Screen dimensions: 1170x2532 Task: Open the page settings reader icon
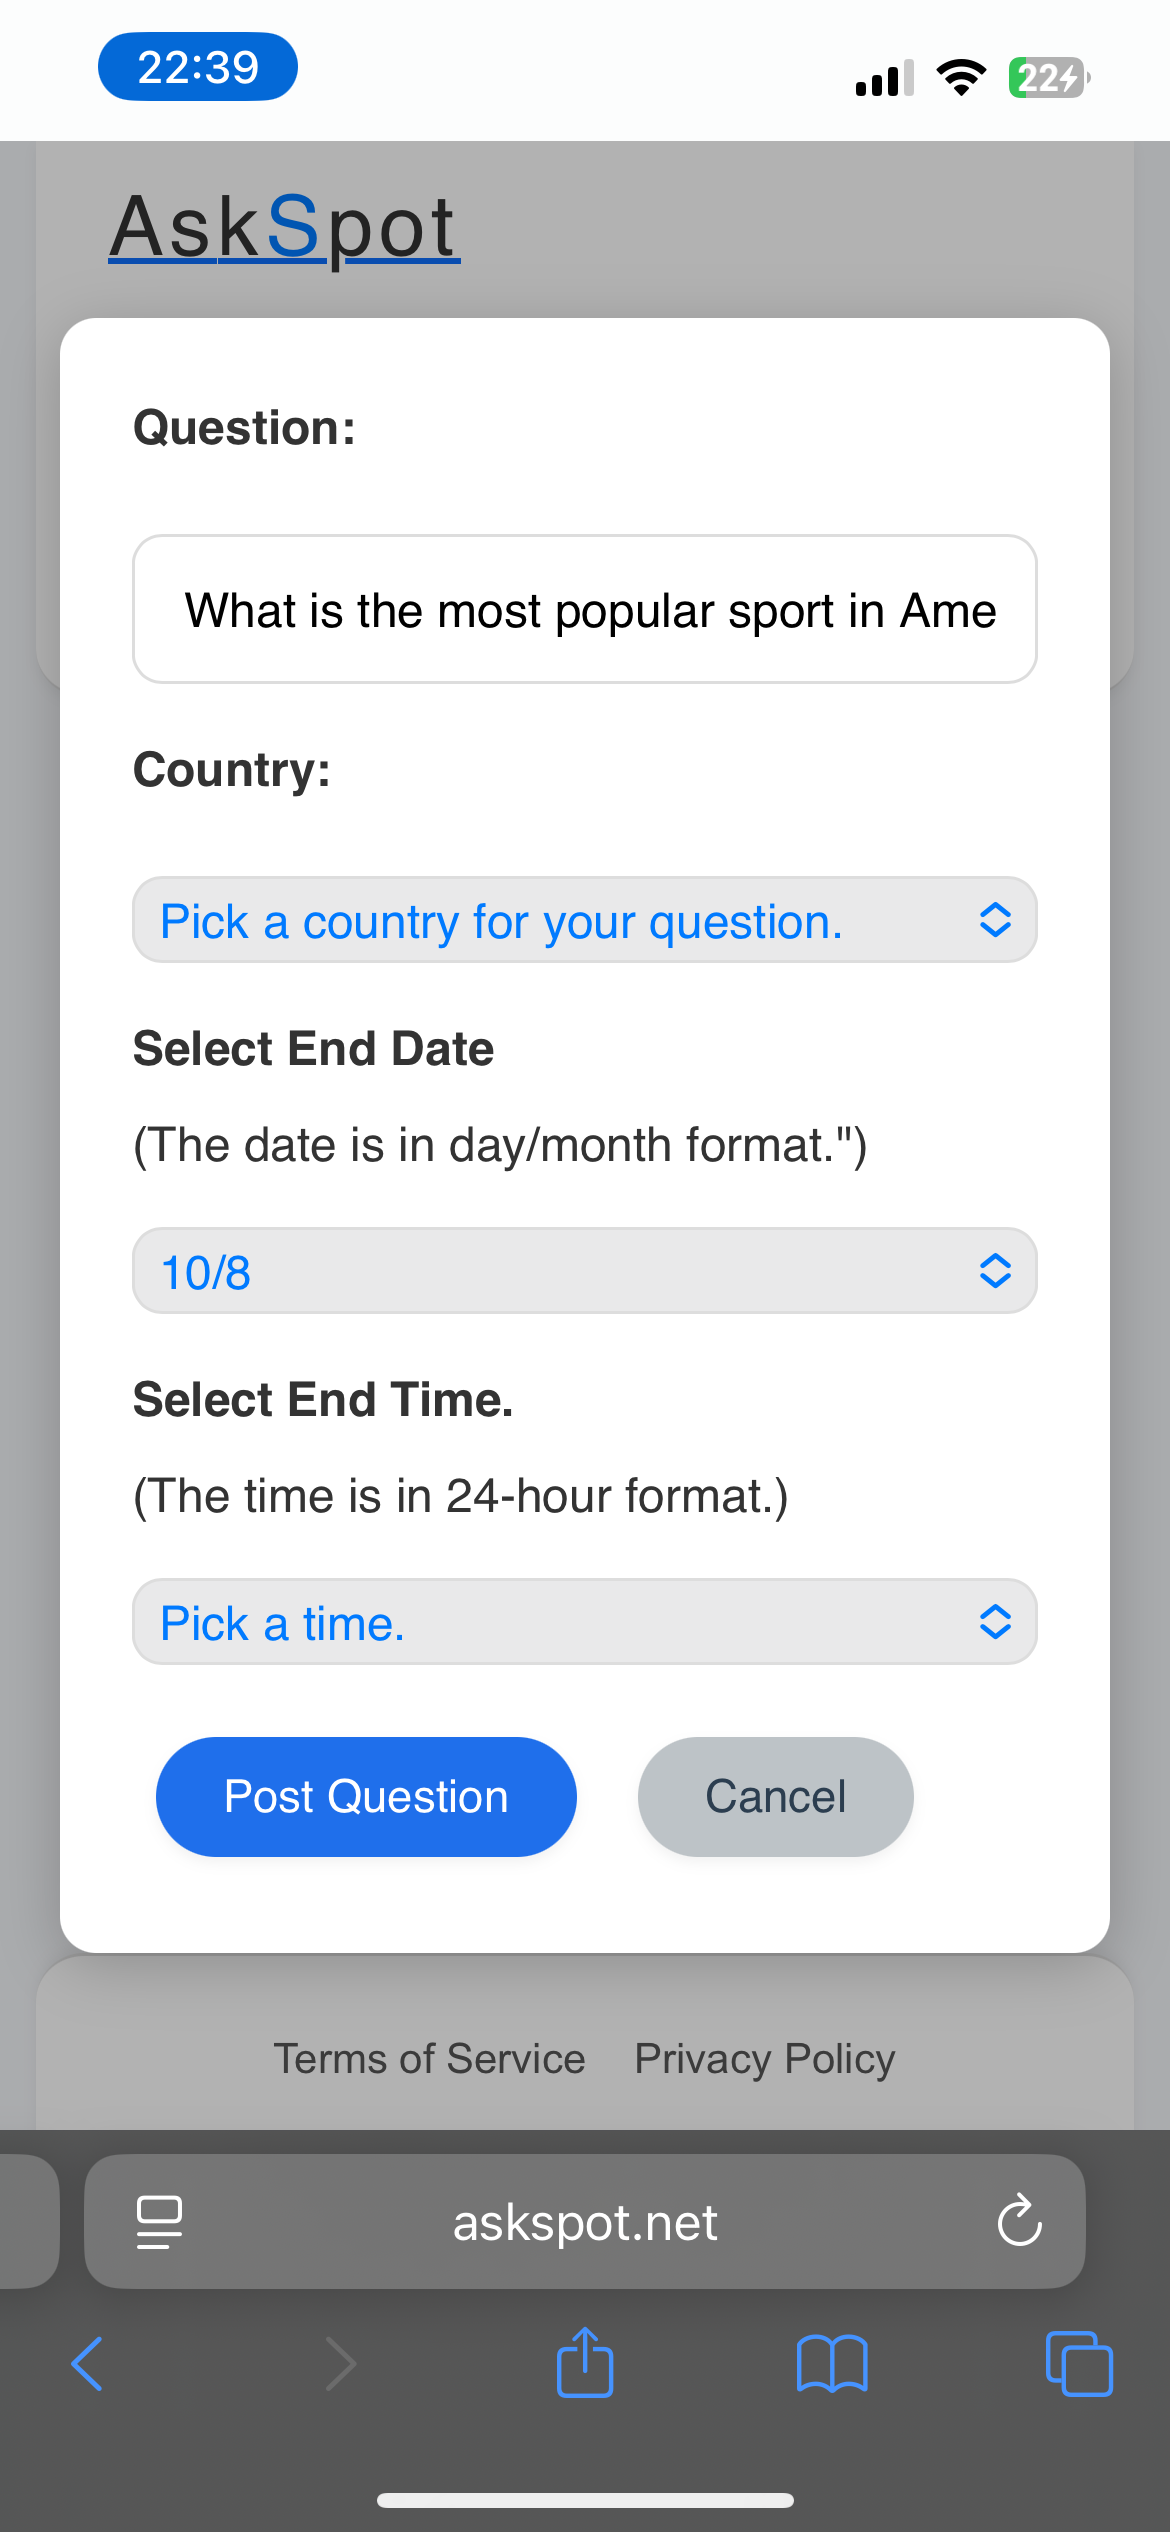(x=159, y=2222)
